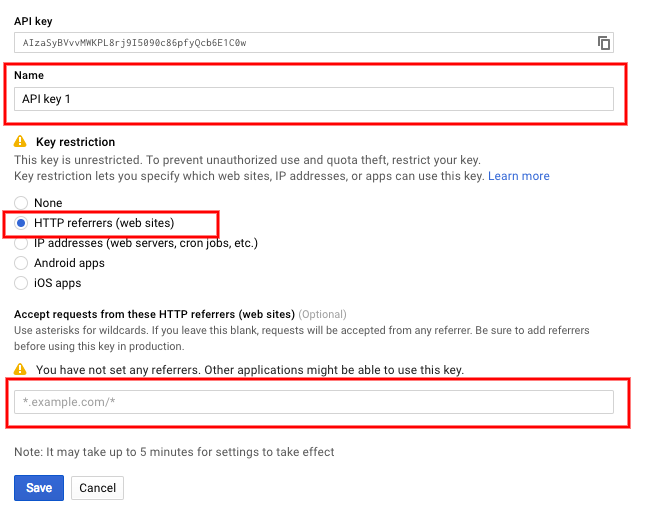Open the Learn more link
This screenshot has width=653, height=531.
pyautogui.click(x=518, y=176)
